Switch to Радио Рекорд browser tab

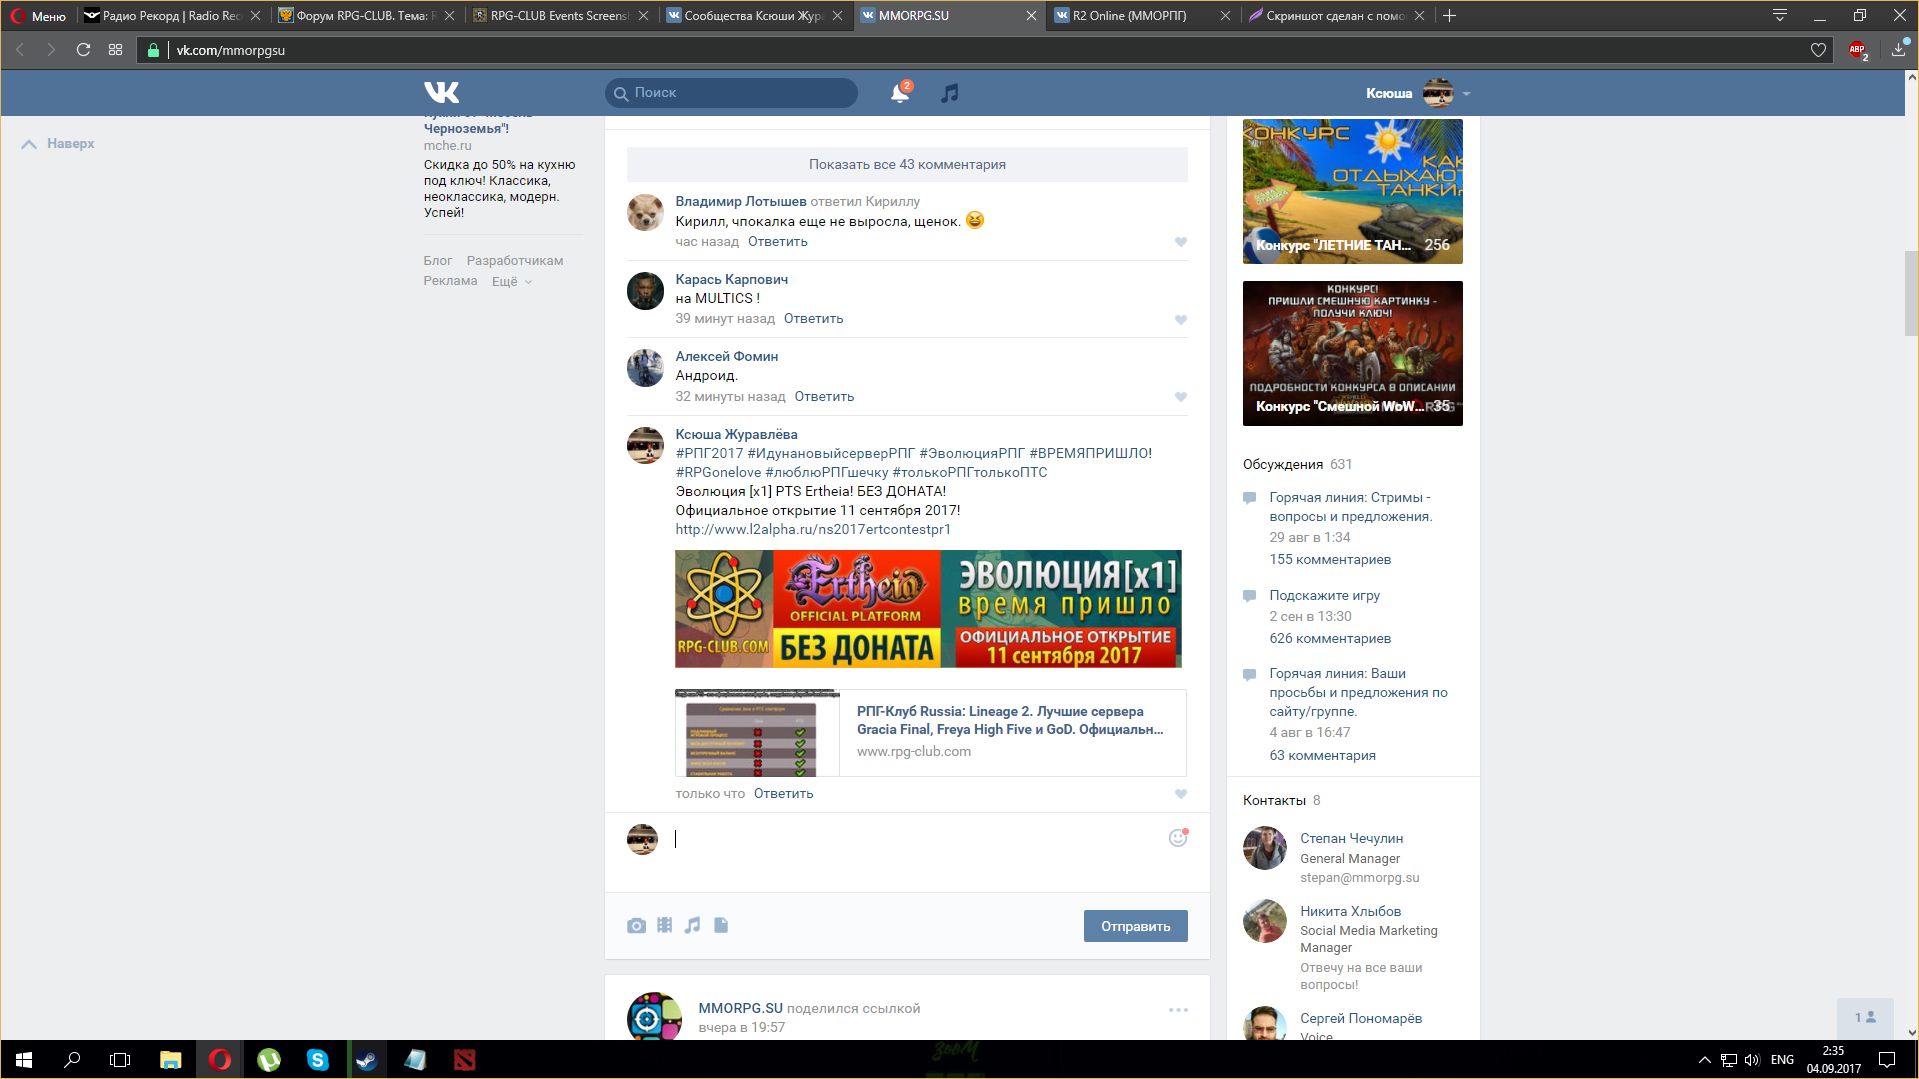173,16
